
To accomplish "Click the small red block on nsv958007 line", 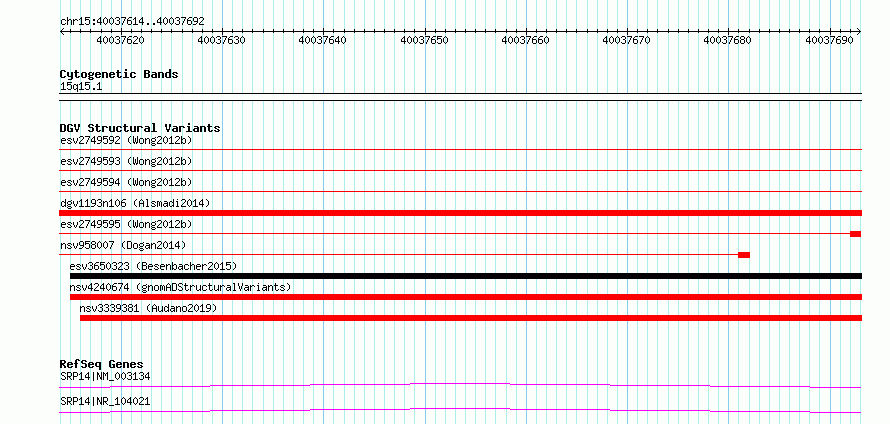I will (x=744, y=255).
